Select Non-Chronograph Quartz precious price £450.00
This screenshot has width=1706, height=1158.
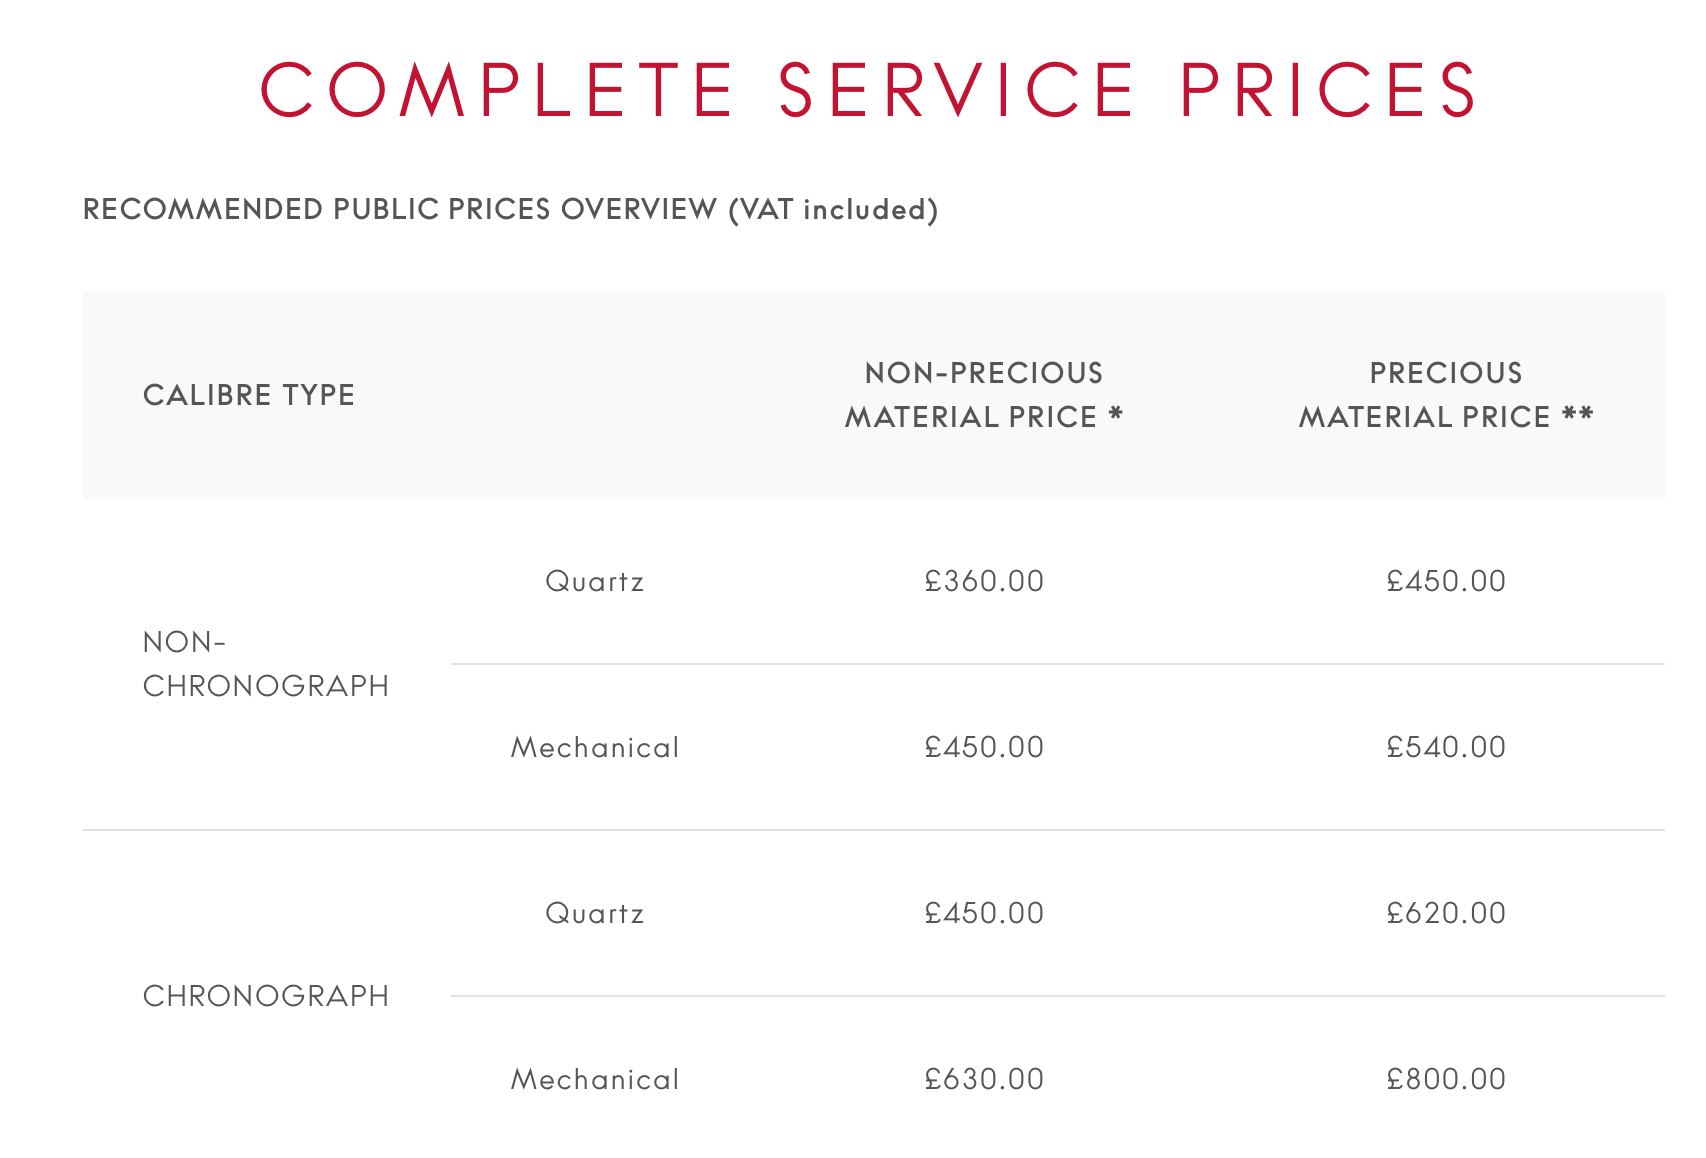[x=1446, y=581]
